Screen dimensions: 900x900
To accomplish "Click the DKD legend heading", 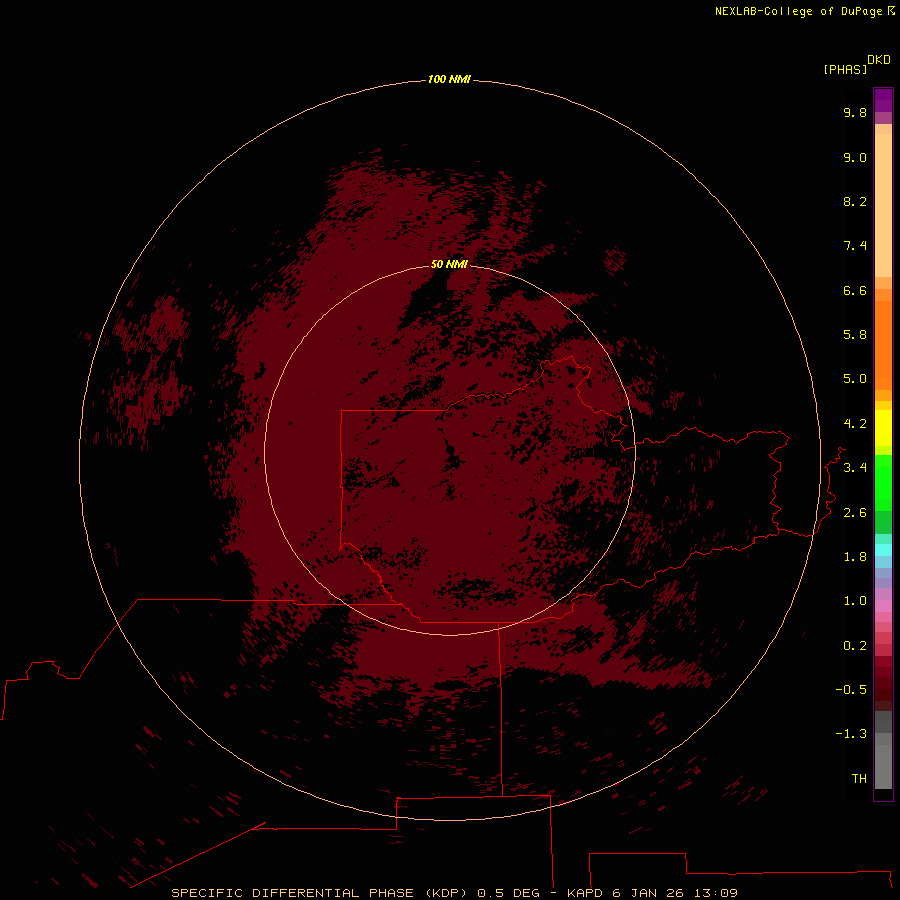I will pyautogui.click(x=879, y=60).
